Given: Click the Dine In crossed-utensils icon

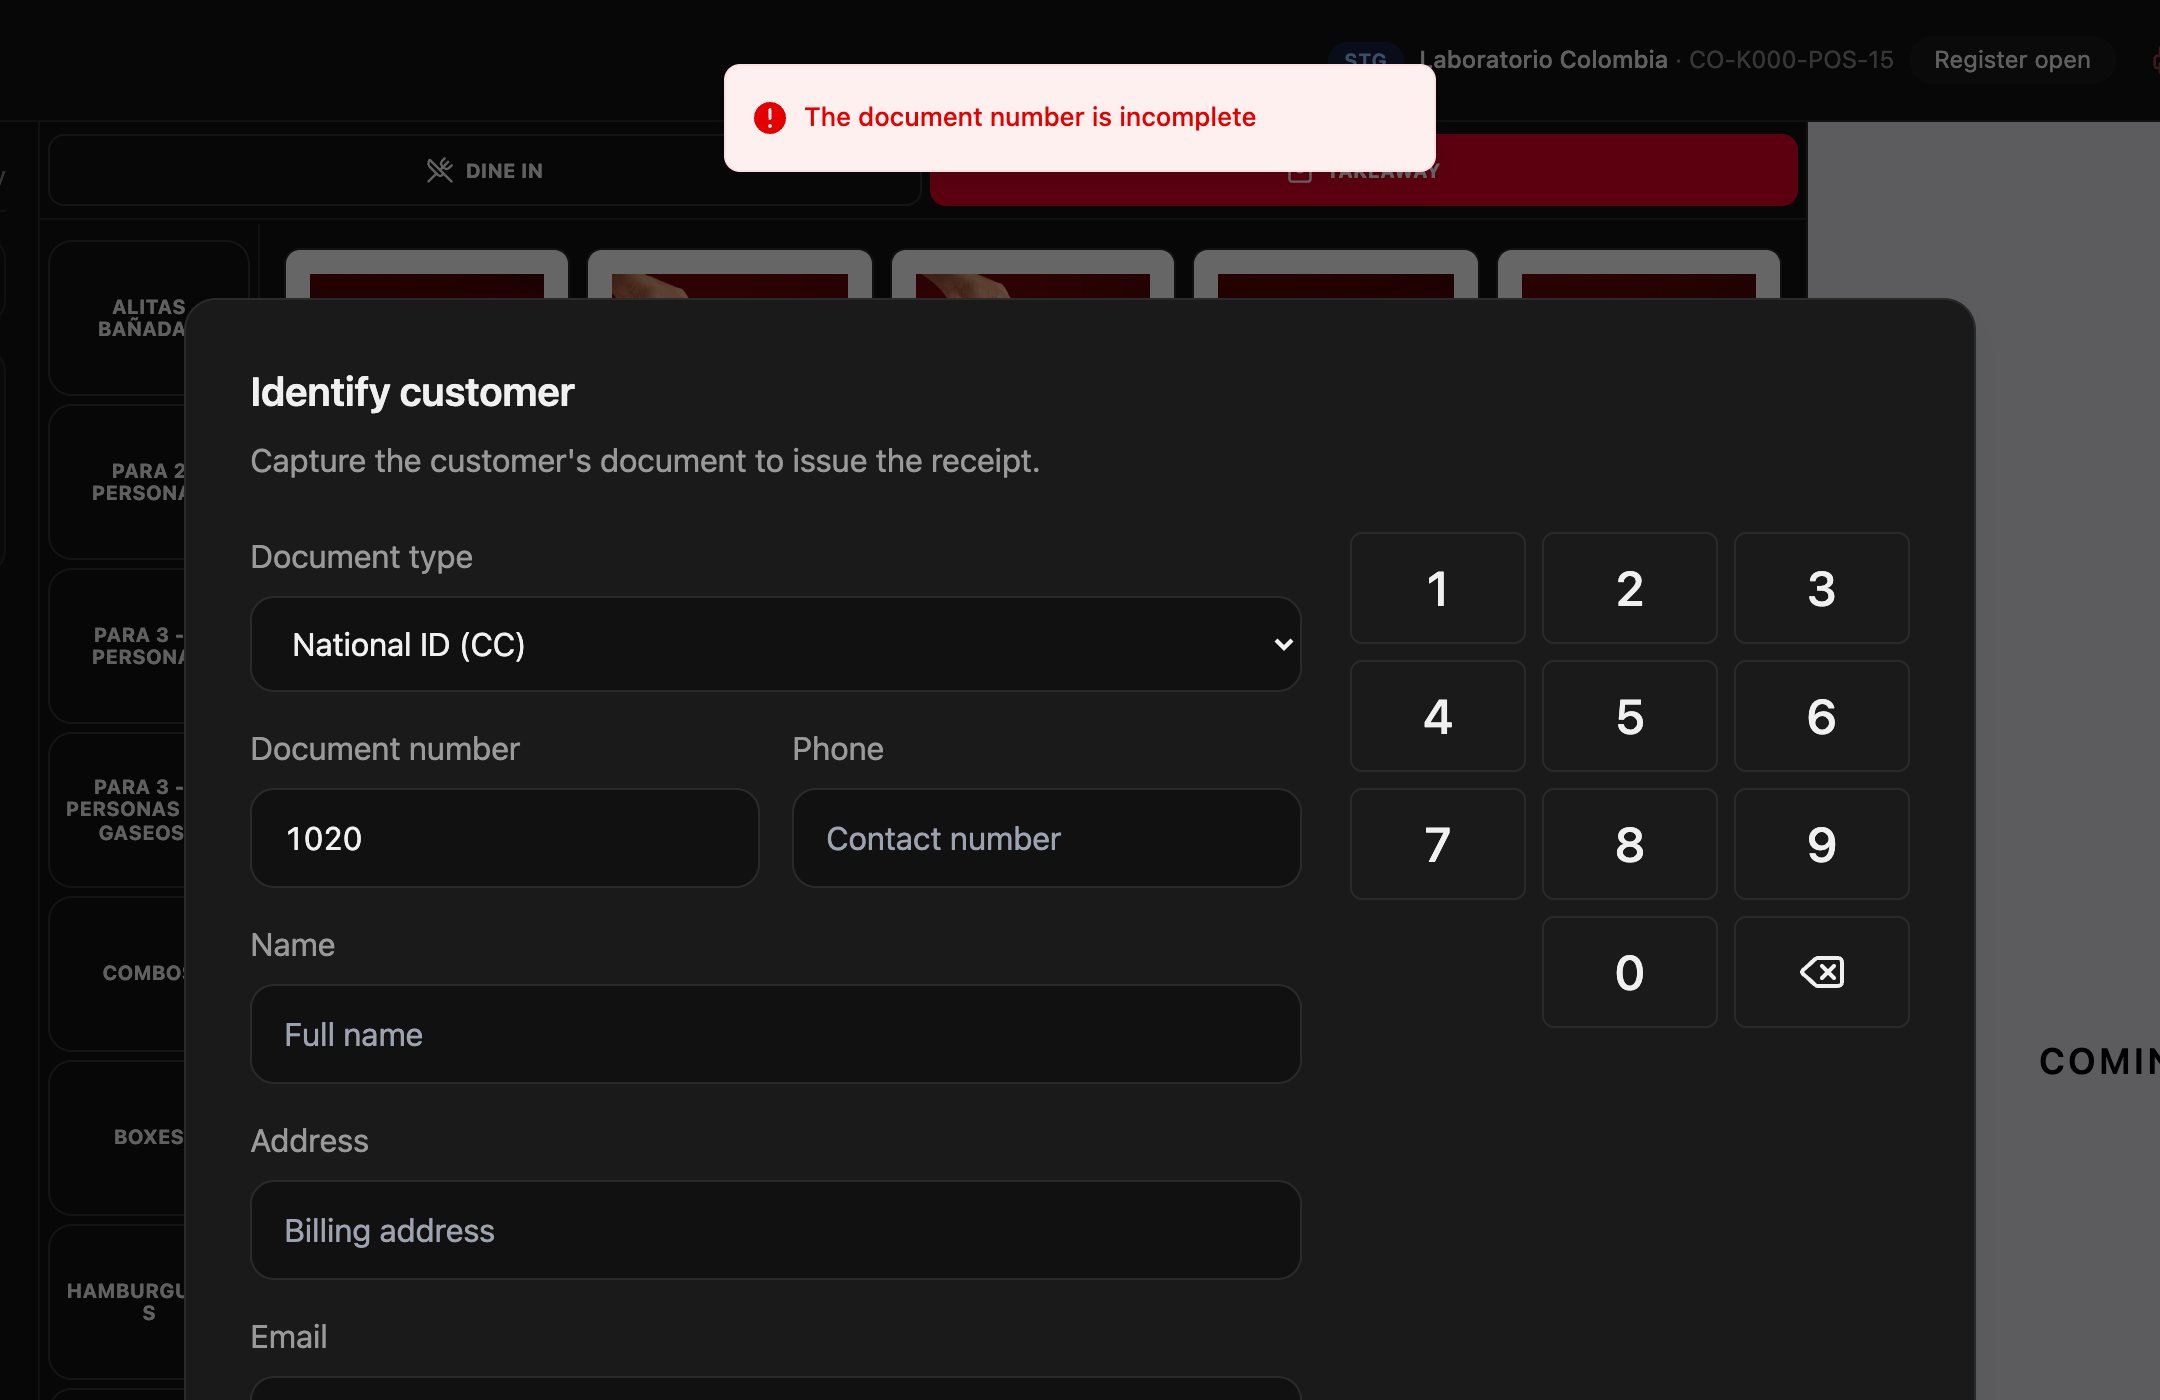Looking at the screenshot, I should click(440, 170).
